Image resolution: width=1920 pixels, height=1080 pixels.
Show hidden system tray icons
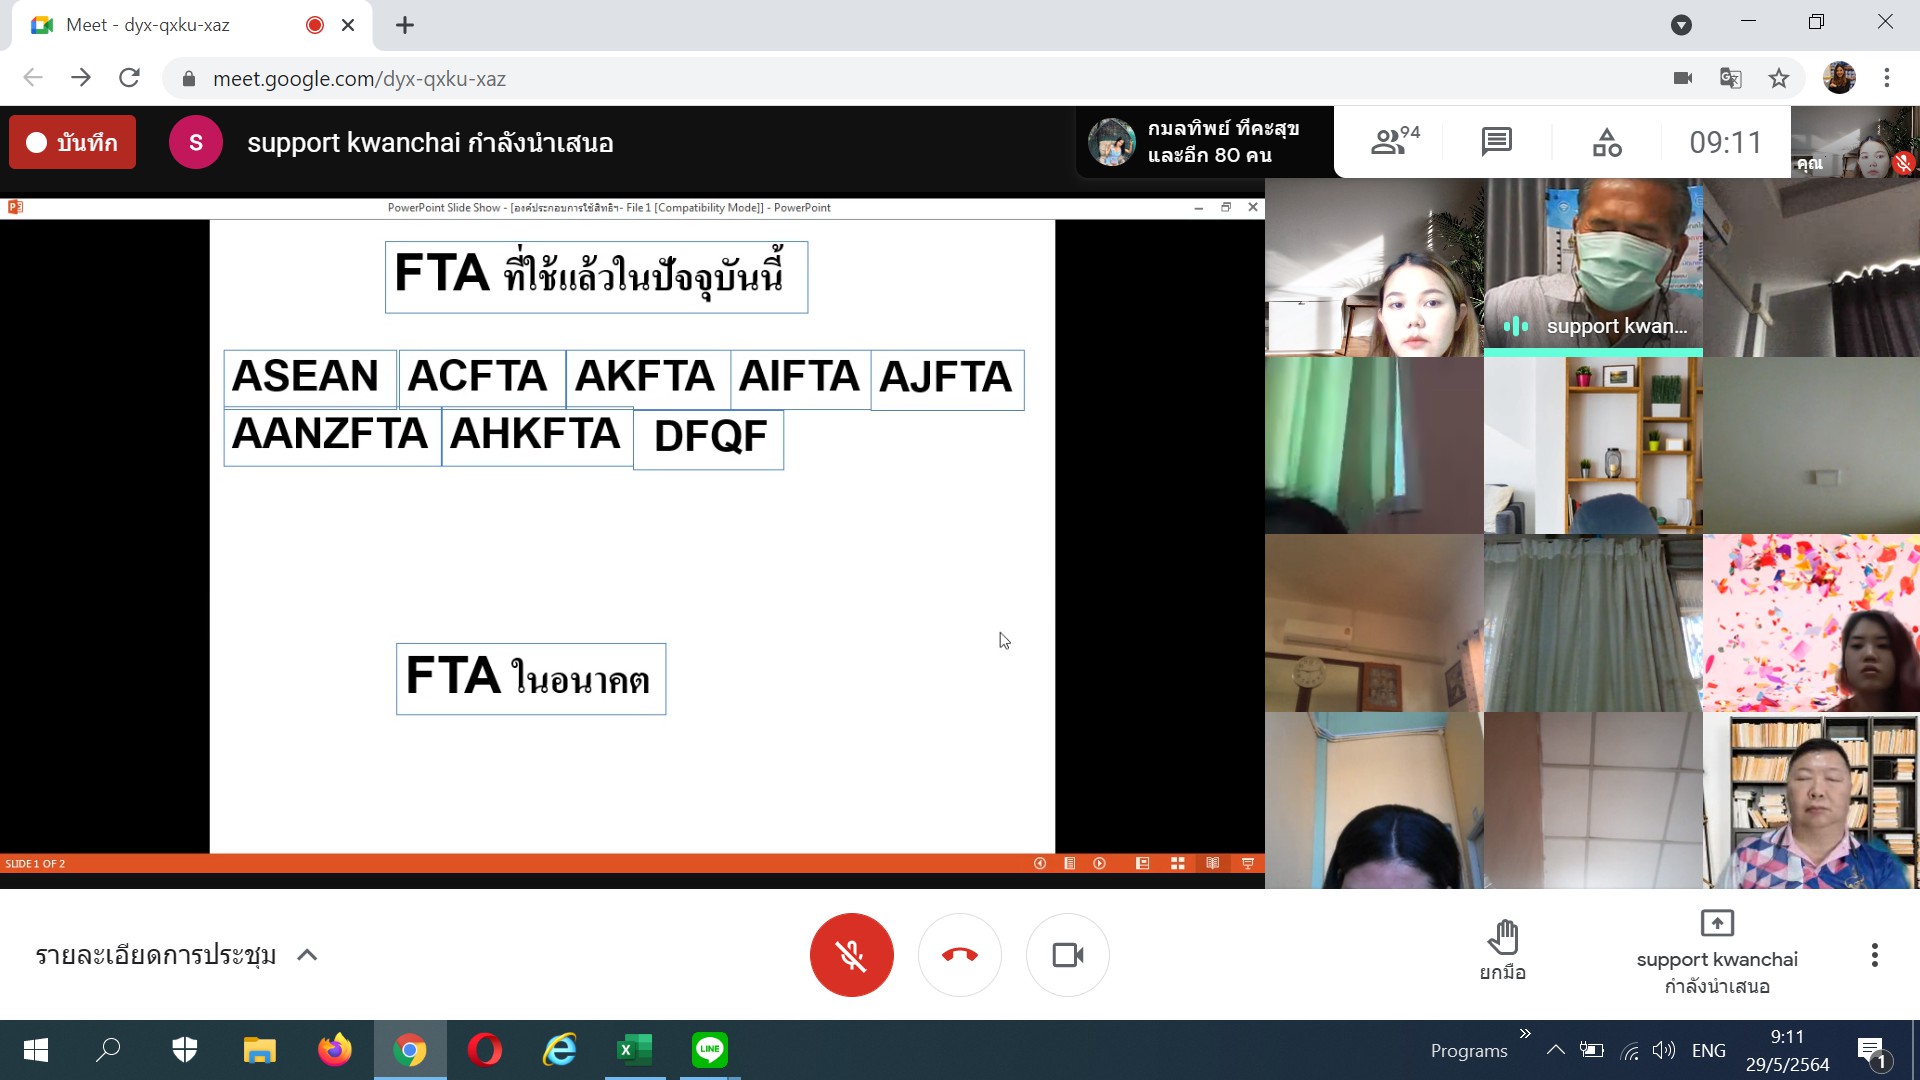point(1555,1050)
